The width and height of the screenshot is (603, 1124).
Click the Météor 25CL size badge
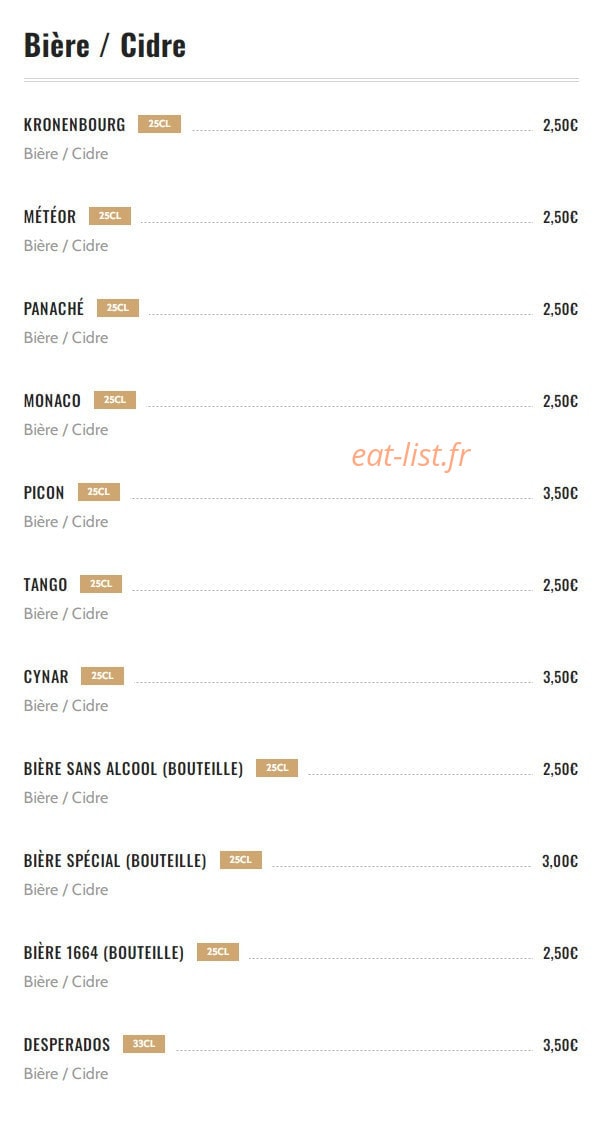tap(110, 216)
